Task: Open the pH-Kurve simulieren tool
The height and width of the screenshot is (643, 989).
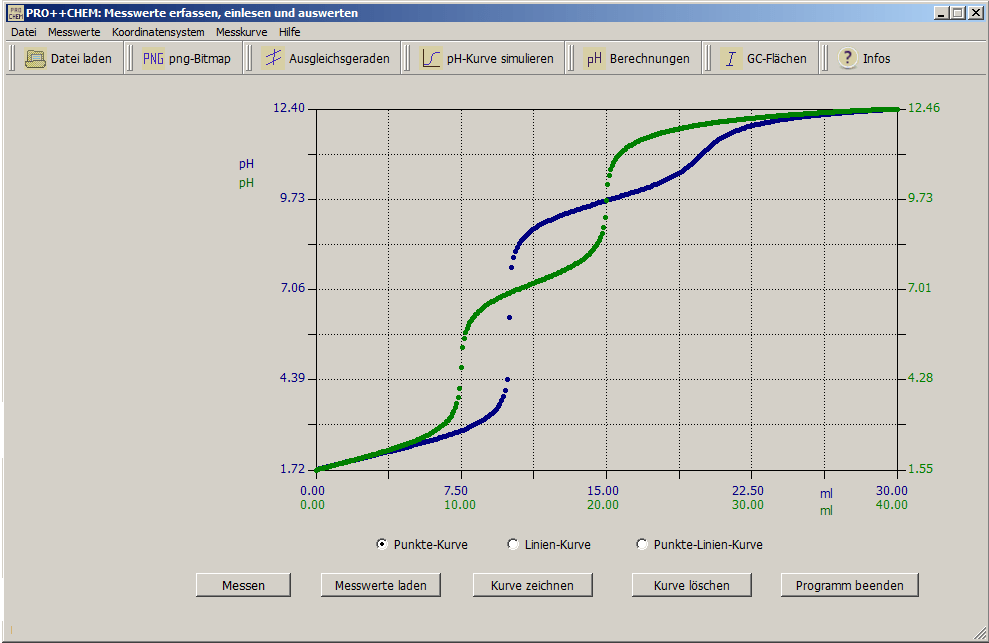Action: pos(487,58)
